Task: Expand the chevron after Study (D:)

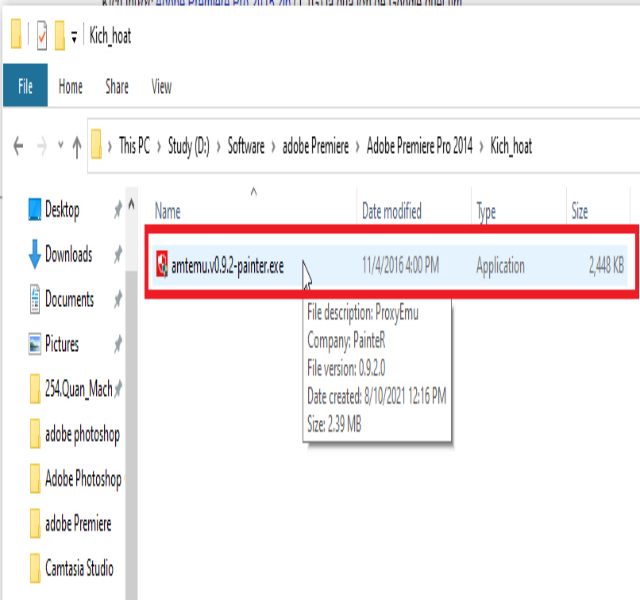Action: tap(219, 147)
